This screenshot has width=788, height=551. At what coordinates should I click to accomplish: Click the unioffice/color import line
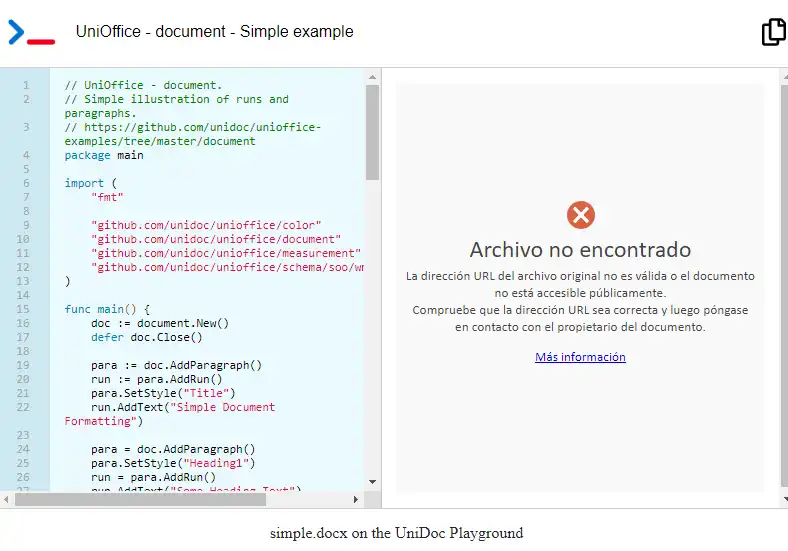pyautogui.click(x=206, y=225)
